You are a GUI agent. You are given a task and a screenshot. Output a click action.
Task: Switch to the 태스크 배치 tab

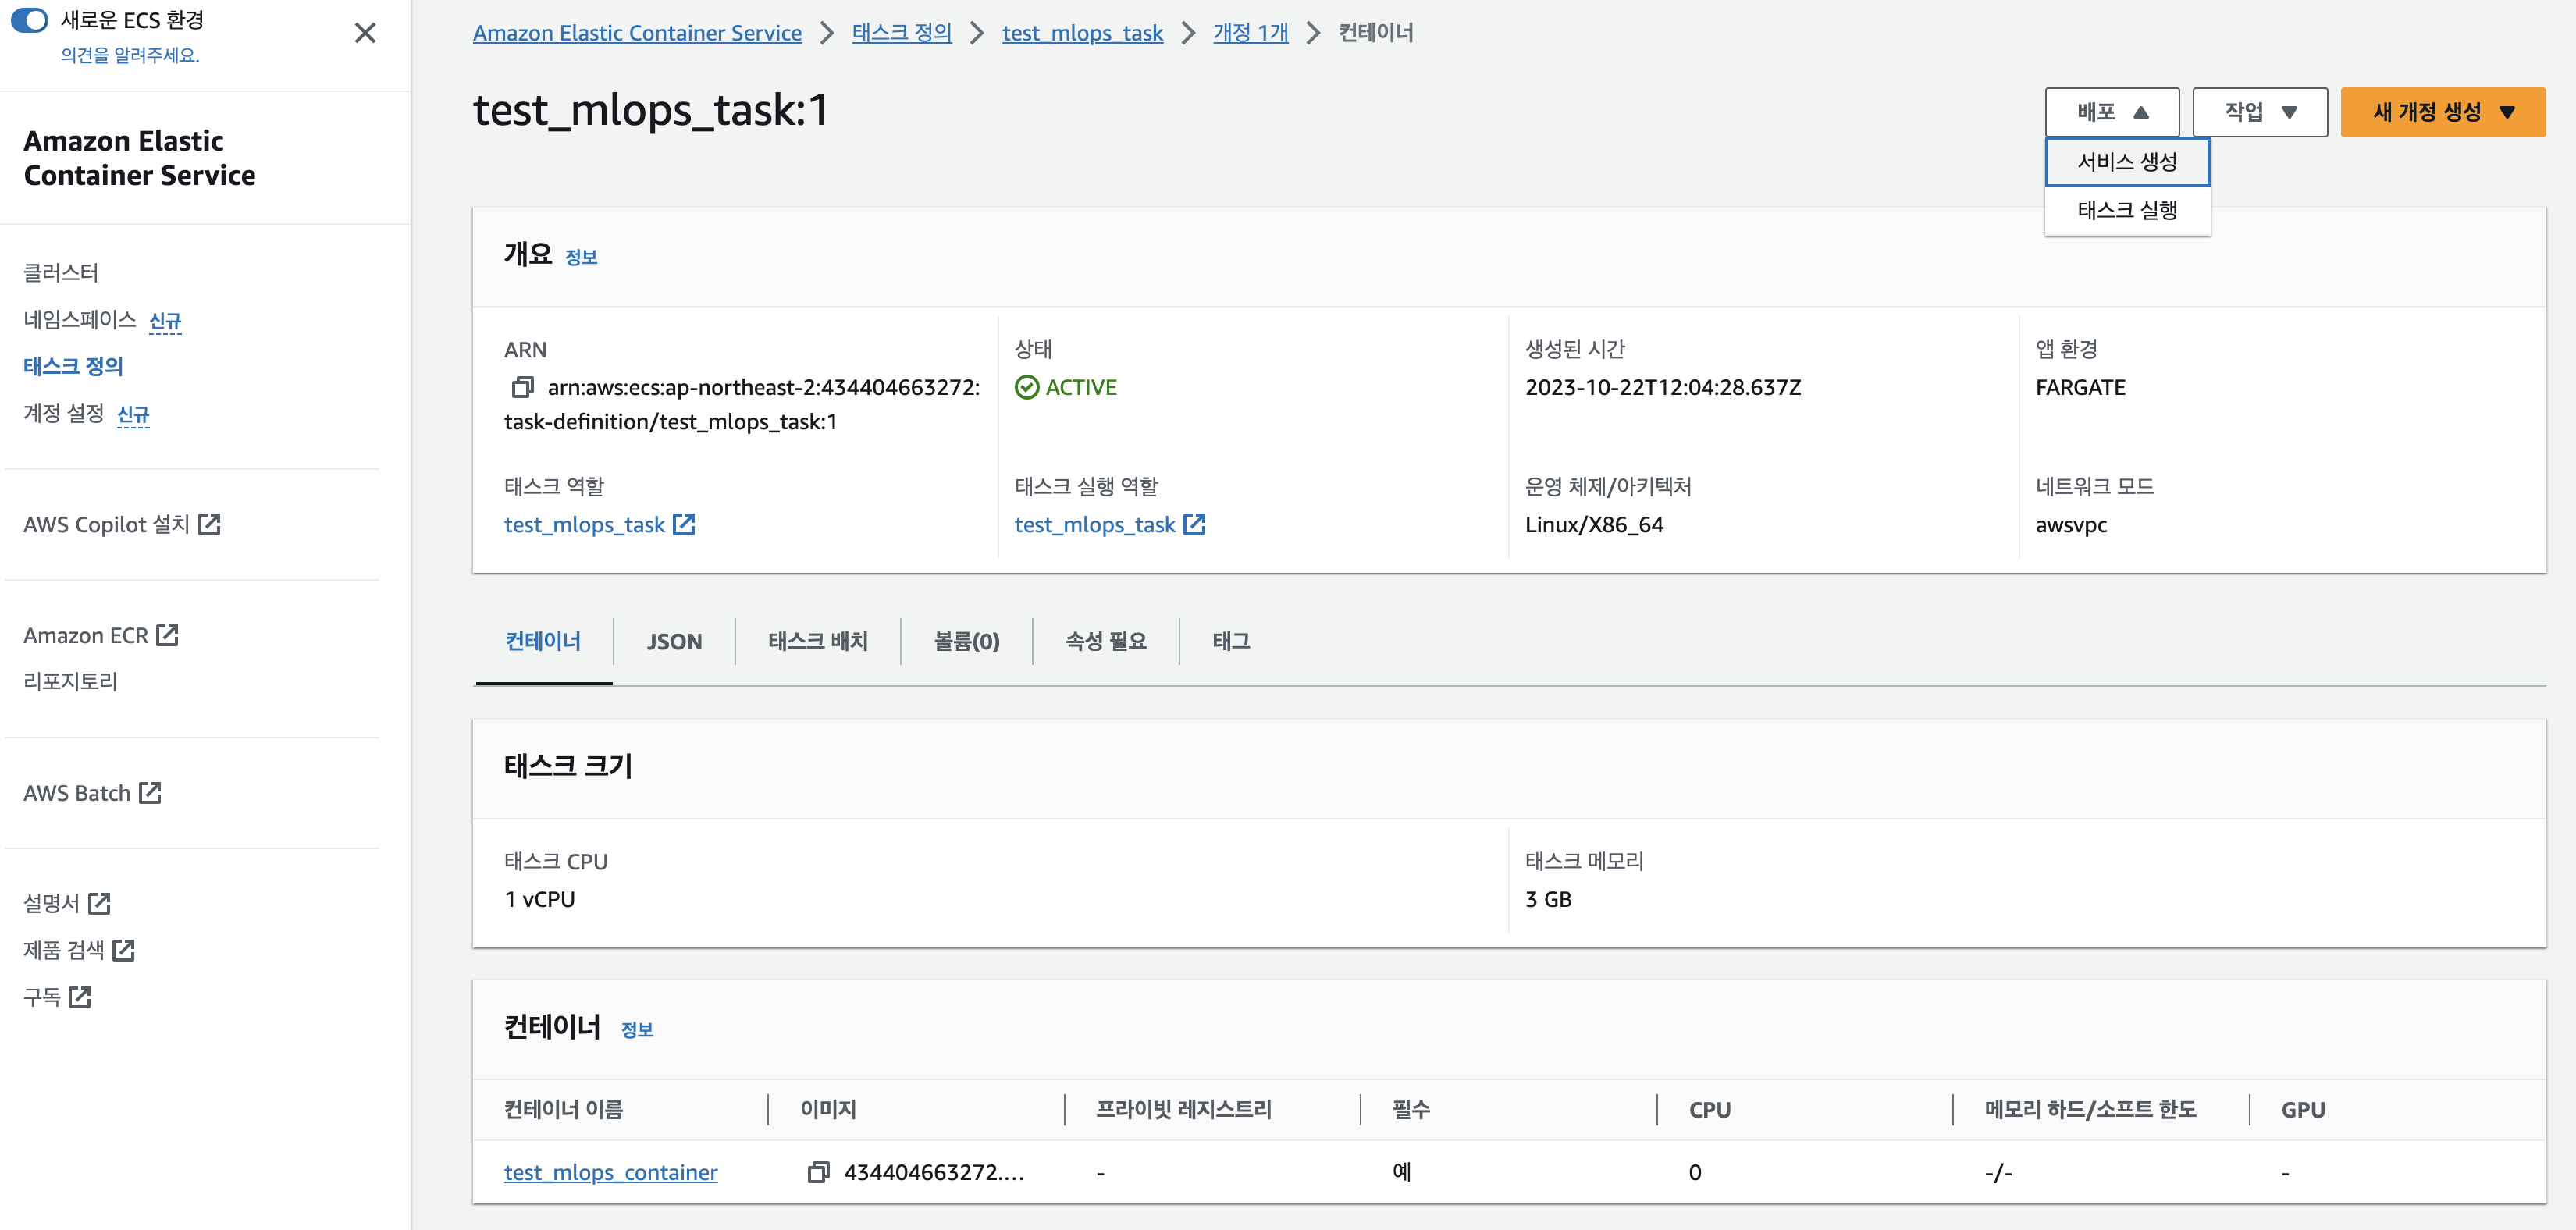coord(817,641)
